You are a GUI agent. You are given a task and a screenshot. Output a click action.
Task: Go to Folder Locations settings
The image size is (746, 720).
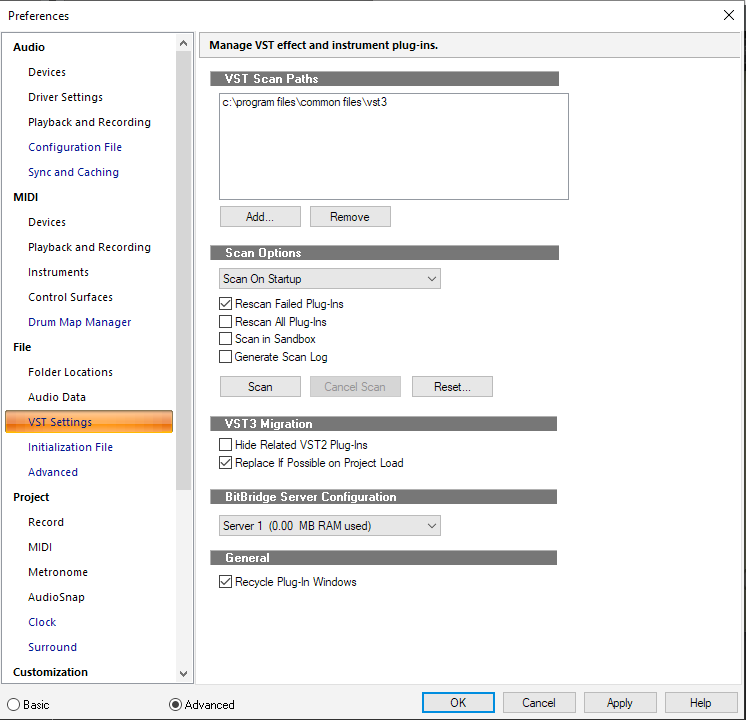[70, 372]
